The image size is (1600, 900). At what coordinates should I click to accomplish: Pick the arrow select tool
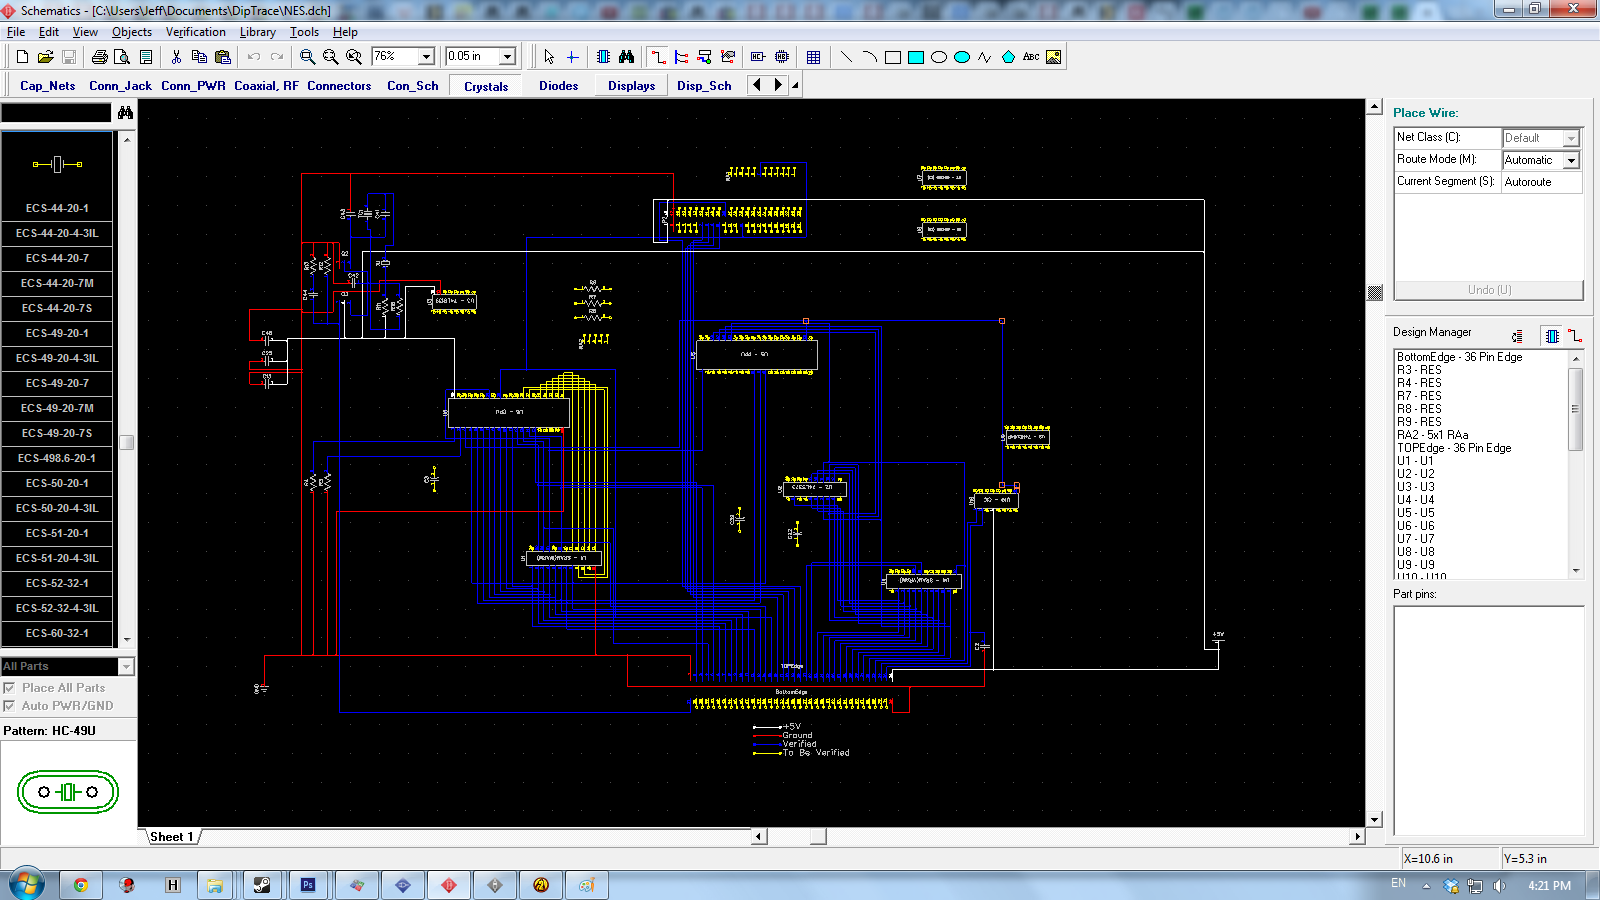[548, 57]
